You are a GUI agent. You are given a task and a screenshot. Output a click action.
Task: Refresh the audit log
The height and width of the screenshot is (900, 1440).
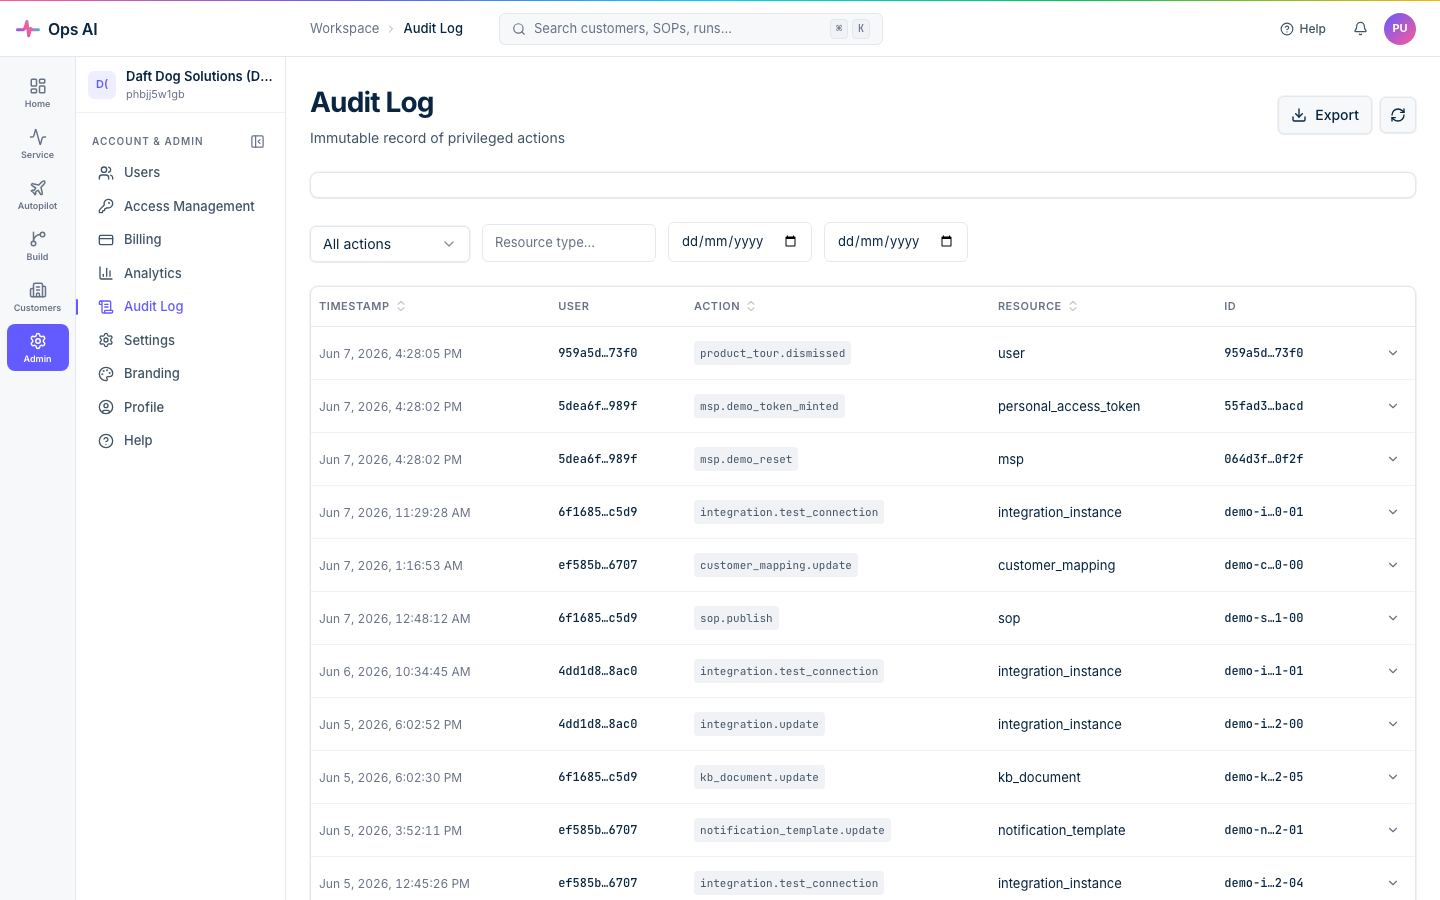pos(1398,115)
